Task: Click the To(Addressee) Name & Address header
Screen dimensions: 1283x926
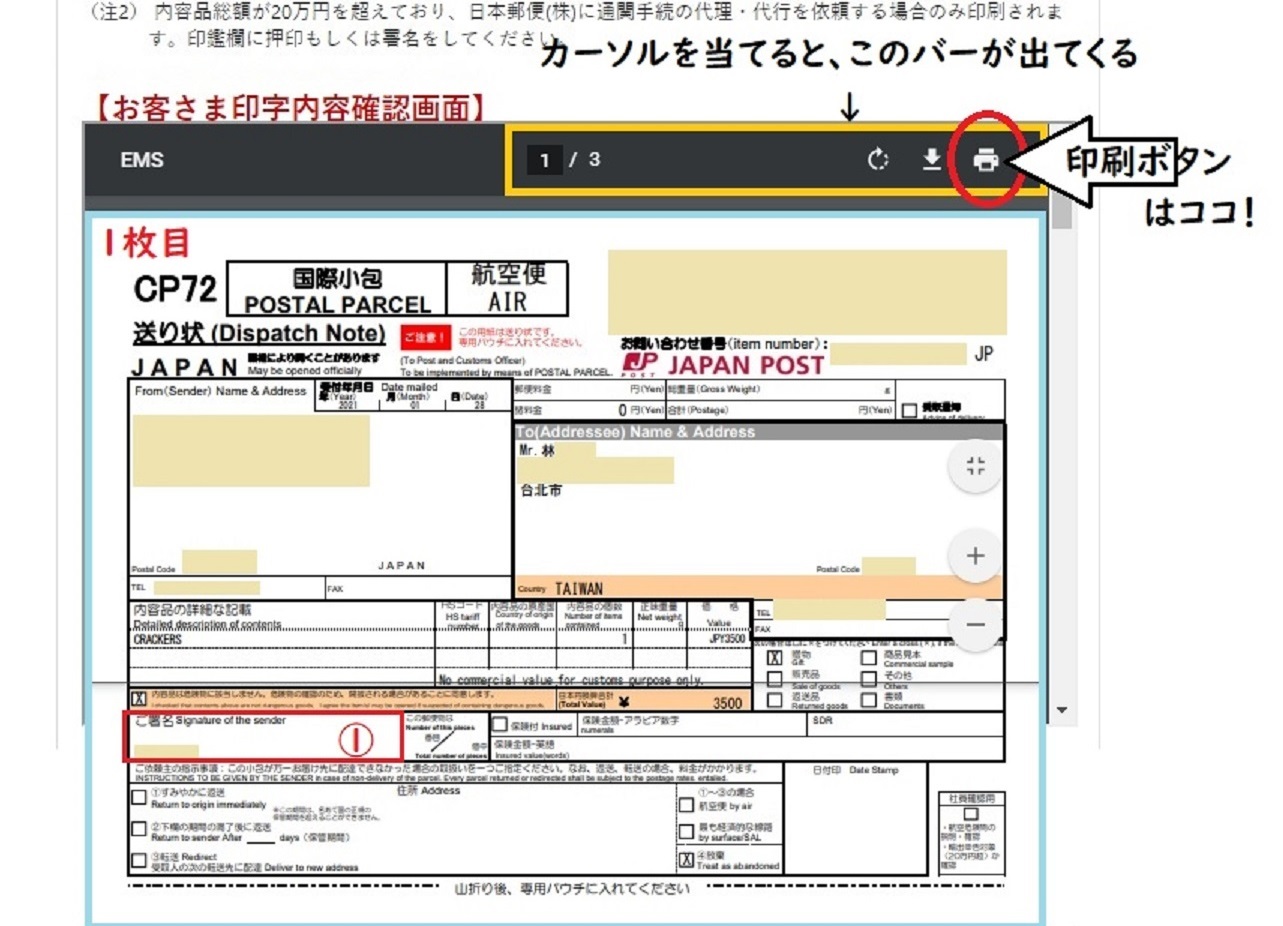Action: click(636, 432)
